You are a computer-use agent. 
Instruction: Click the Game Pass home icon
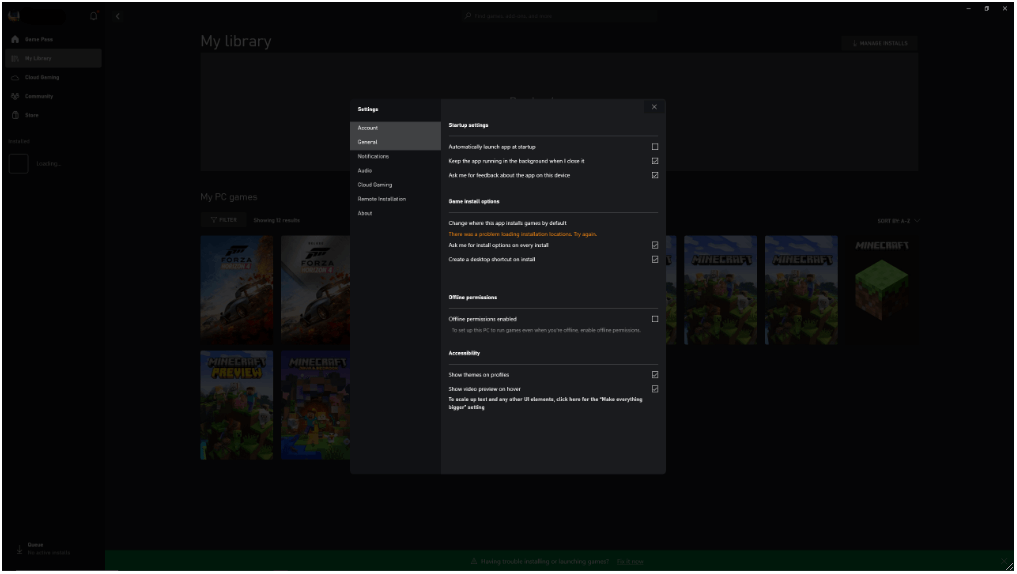tap(15, 40)
